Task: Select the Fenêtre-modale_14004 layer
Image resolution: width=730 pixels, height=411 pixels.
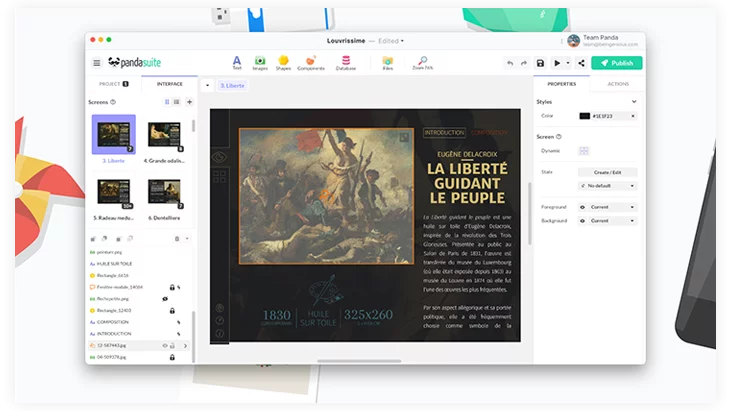Action: click(139, 287)
